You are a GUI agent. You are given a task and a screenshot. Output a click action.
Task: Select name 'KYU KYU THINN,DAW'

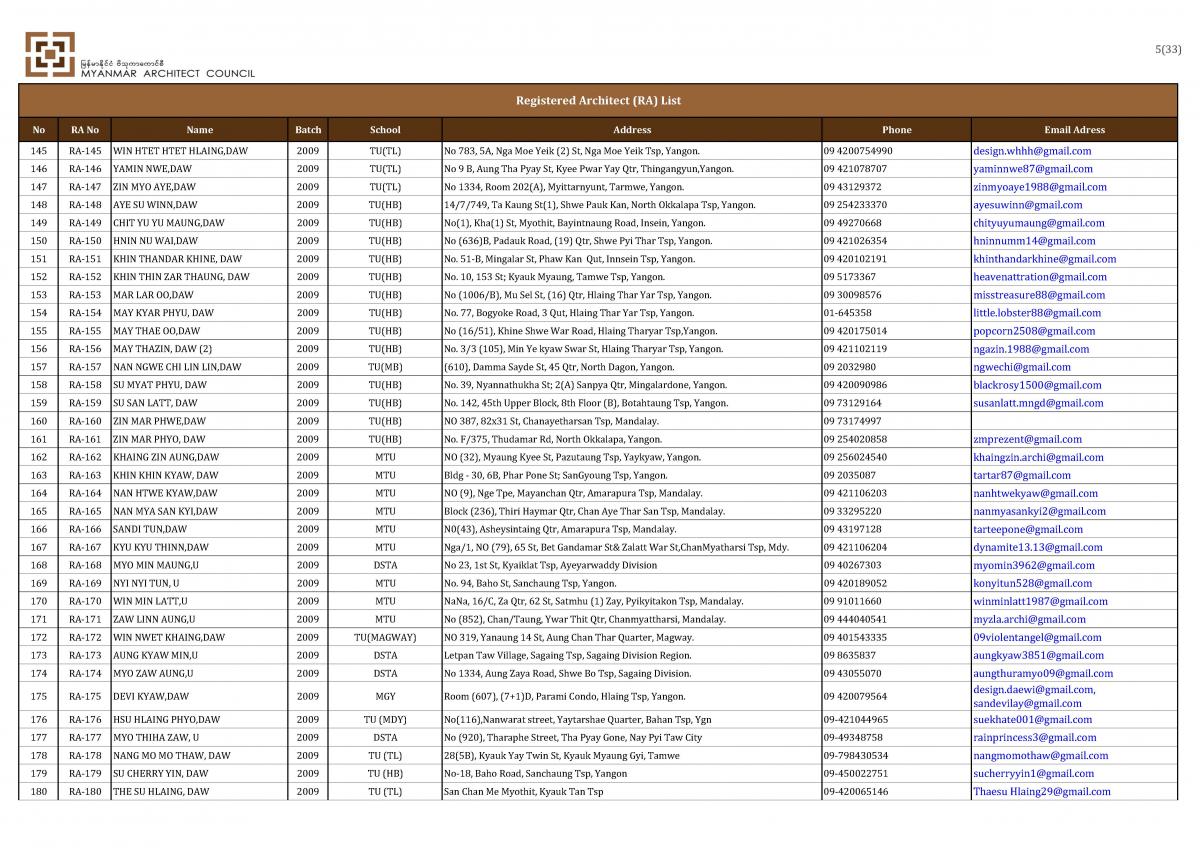(x=161, y=547)
